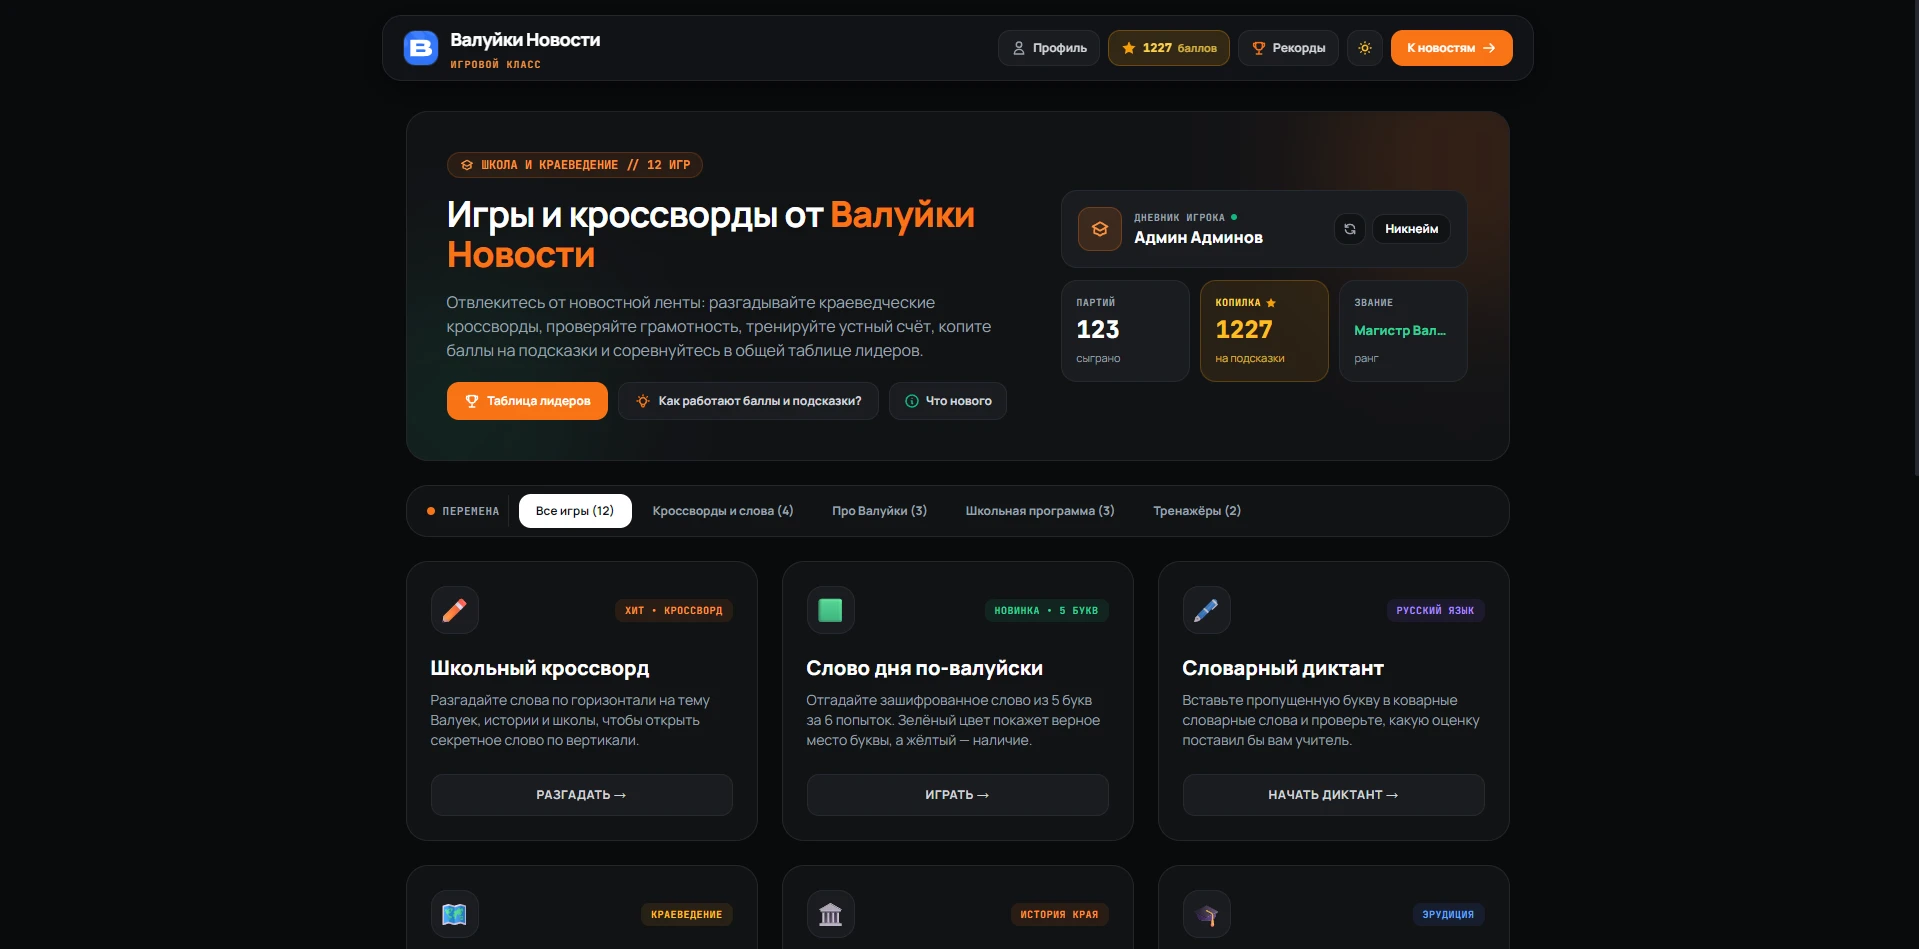Click ИГРАТЬ on Слово дня по-валуйски
This screenshot has width=1919, height=949.
tap(958, 795)
